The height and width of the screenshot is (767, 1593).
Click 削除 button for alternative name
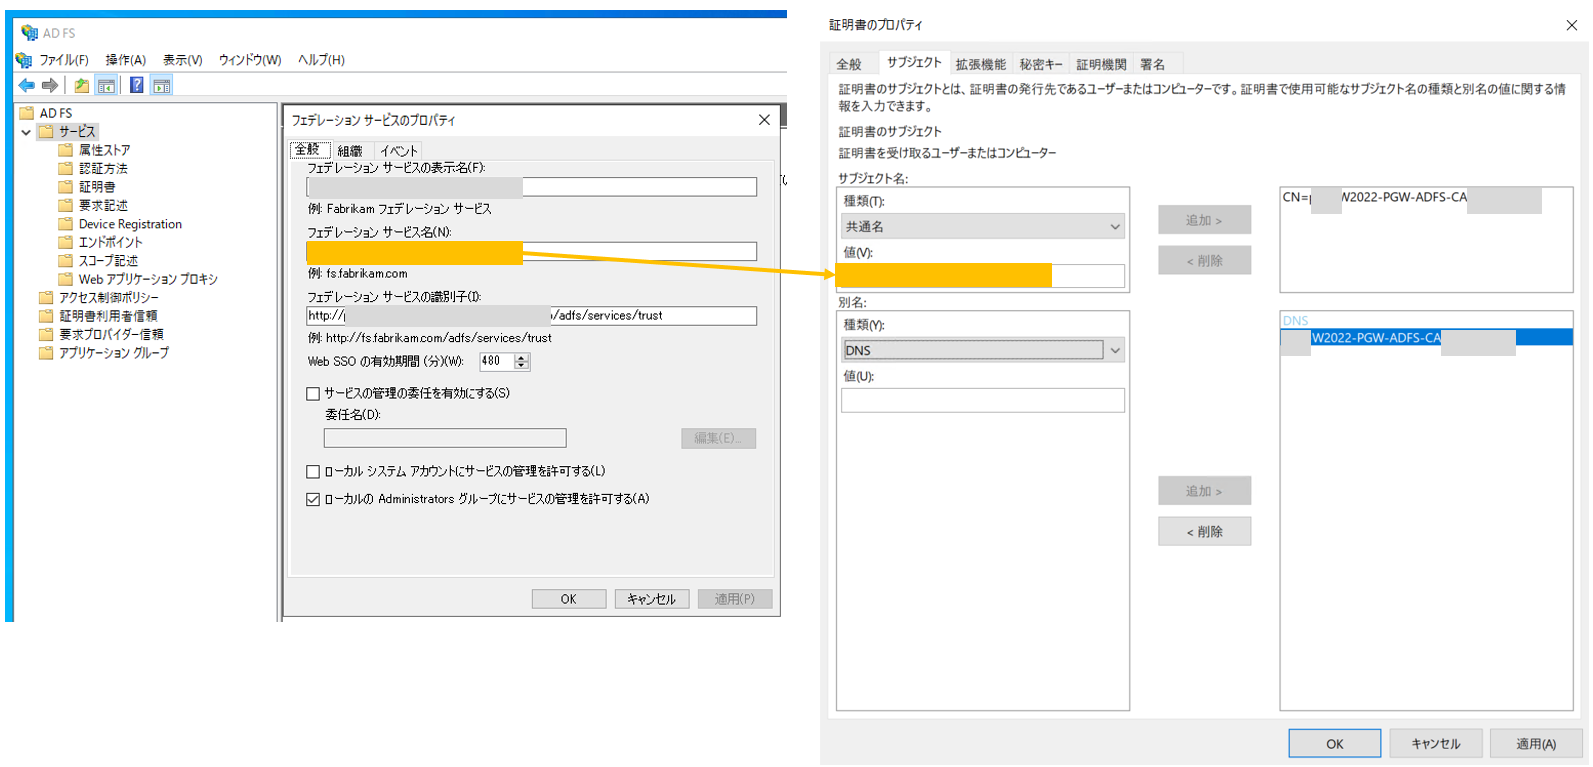[x=1204, y=531]
